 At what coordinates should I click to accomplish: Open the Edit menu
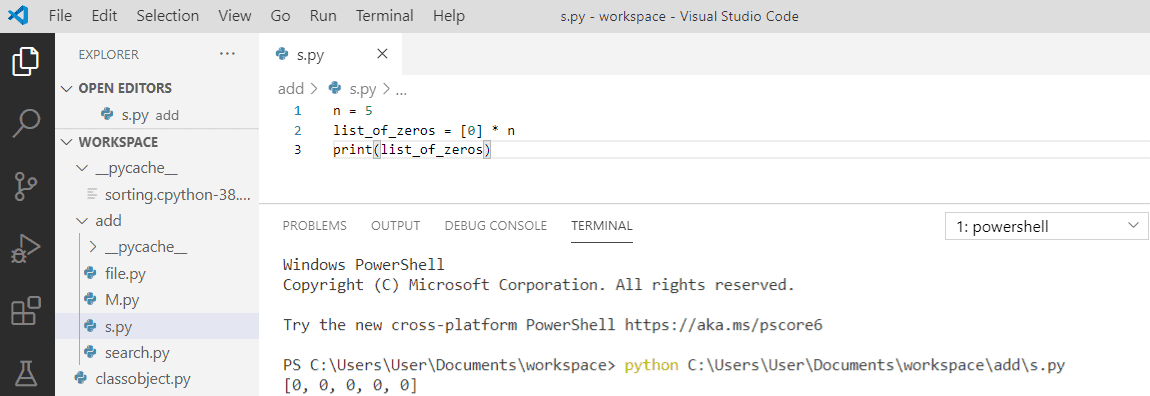coord(104,15)
